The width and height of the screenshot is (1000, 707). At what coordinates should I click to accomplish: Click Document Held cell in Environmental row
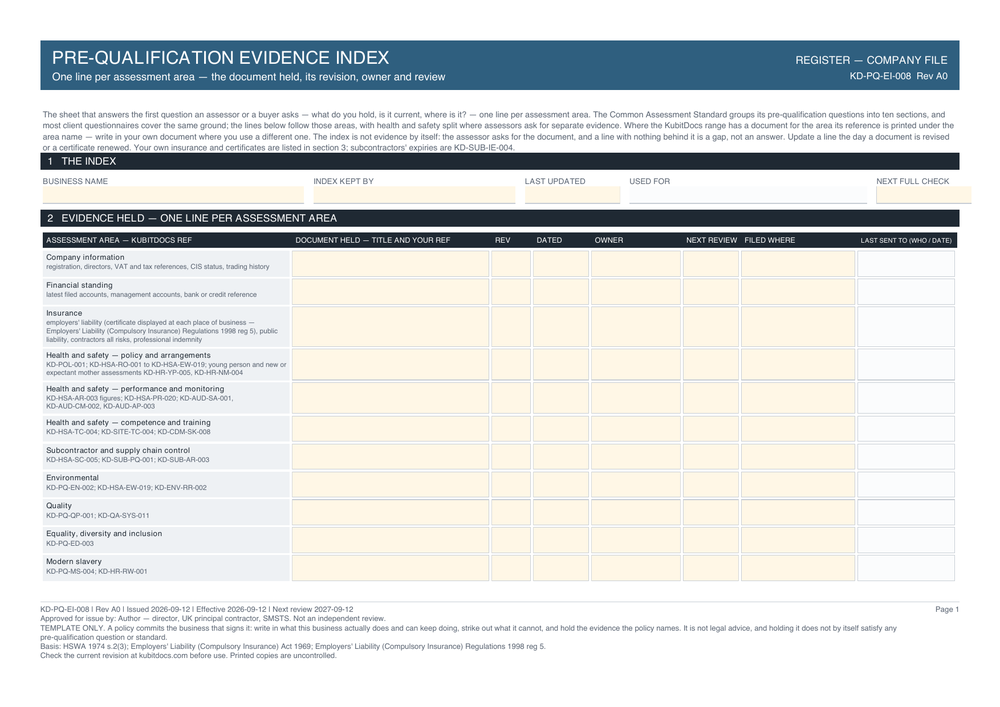tap(390, 485)
